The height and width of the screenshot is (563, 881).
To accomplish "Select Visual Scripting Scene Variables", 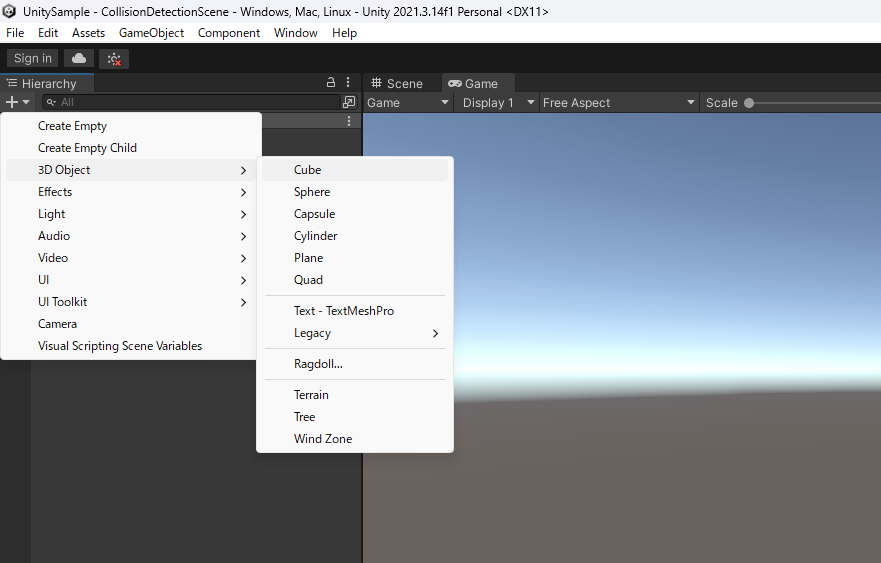I will click(x=131, y=346).
